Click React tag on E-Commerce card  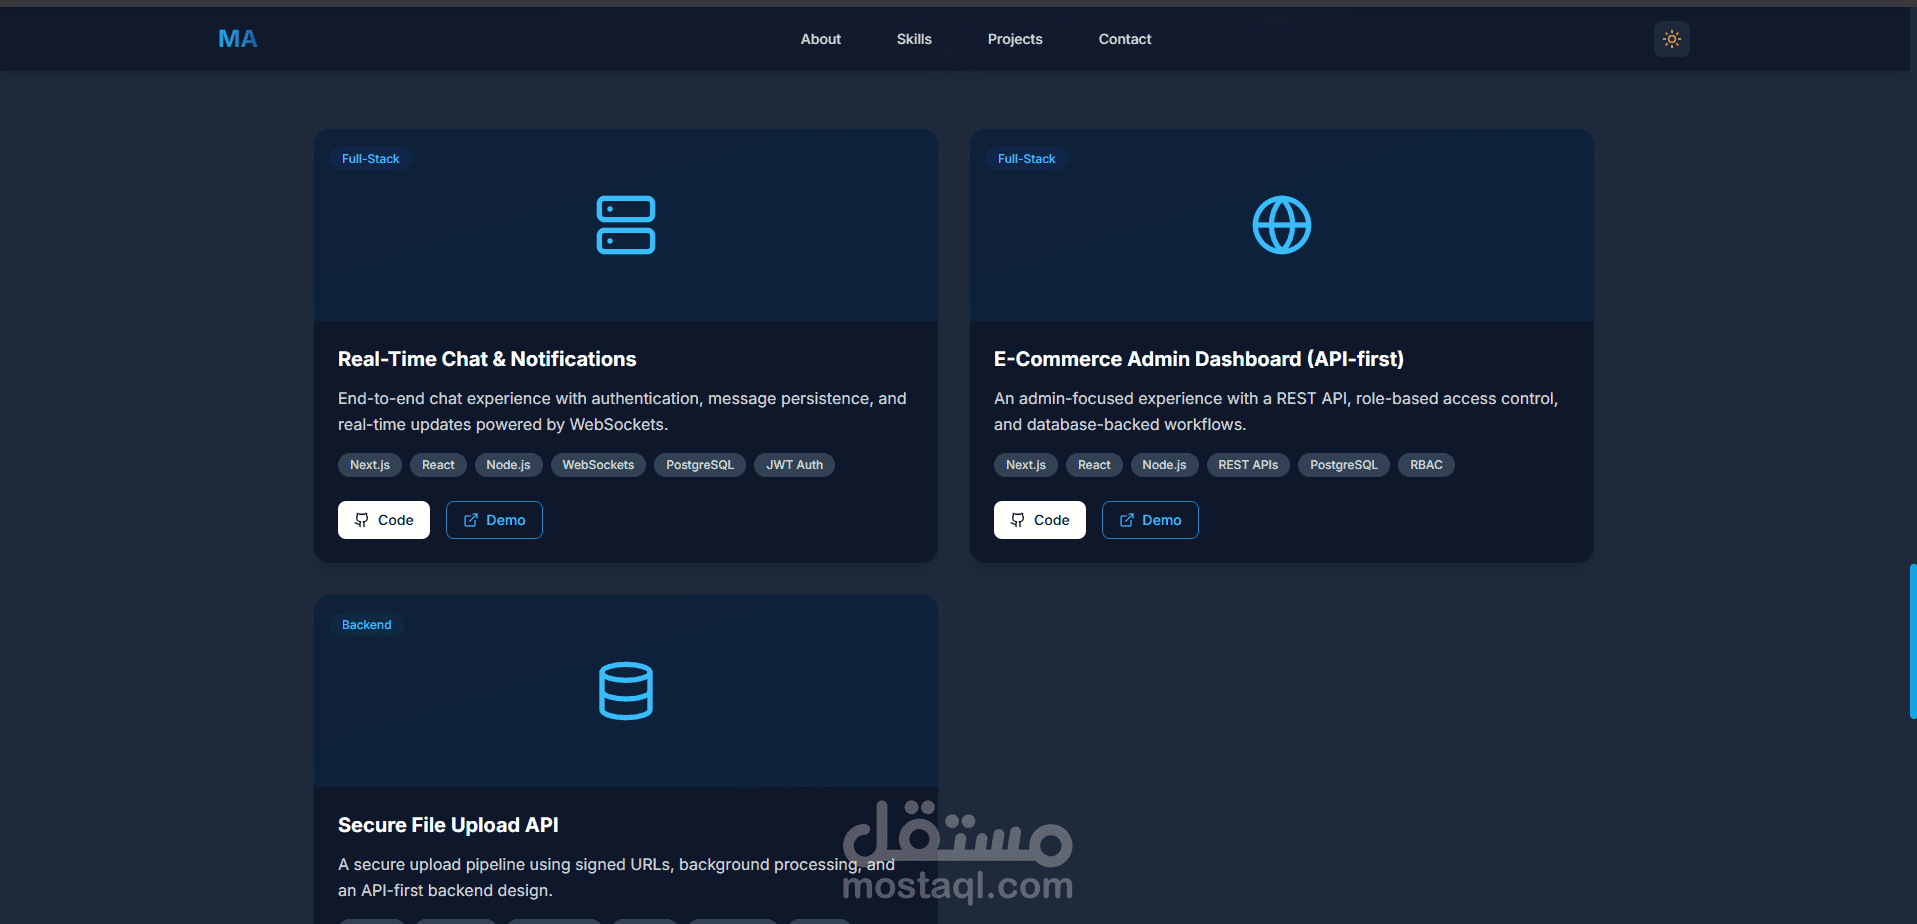(1094, 465)
